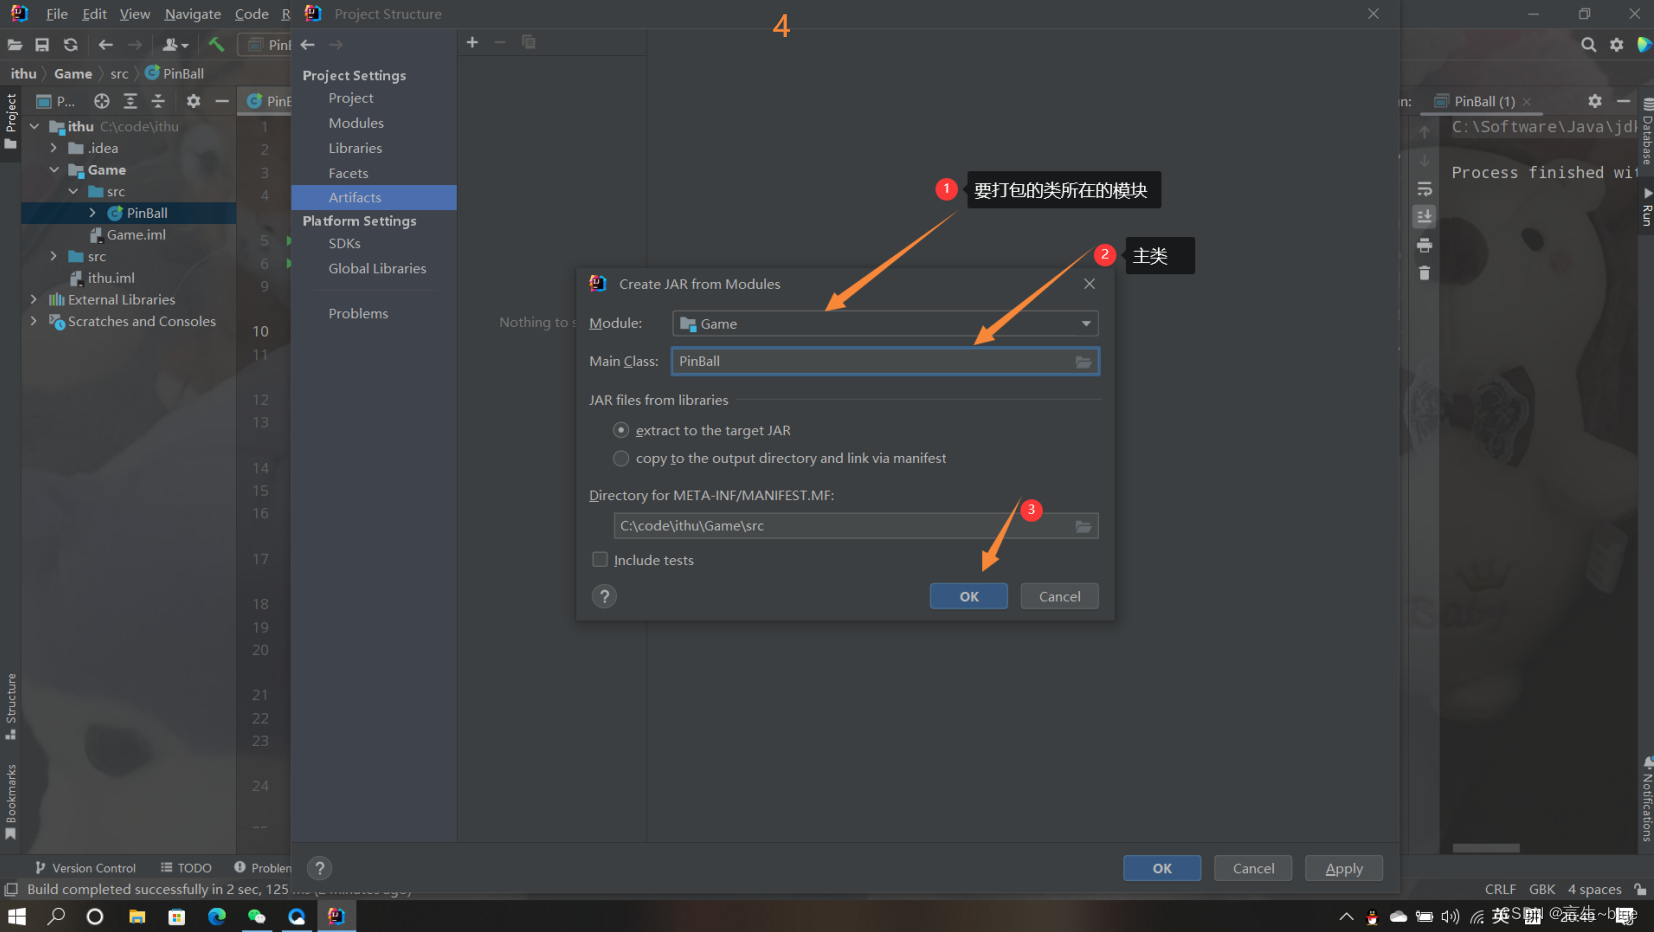Open the Module dropdown showing Game
The image size is (1654, 932).
[x=885, y=323]
